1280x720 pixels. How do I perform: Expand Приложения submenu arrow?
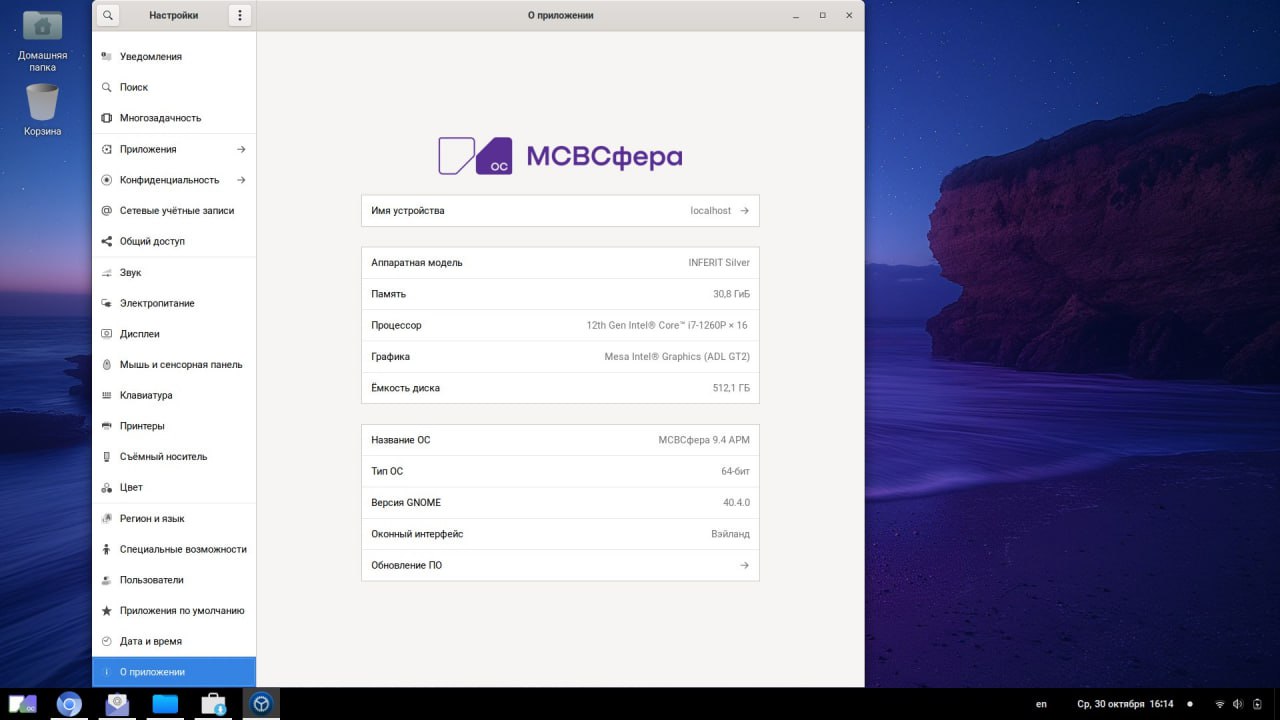(241, 149)
